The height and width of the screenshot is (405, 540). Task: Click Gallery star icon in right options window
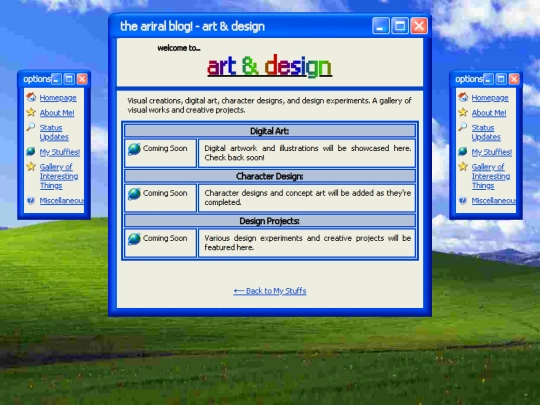click(x=463, y=166)
